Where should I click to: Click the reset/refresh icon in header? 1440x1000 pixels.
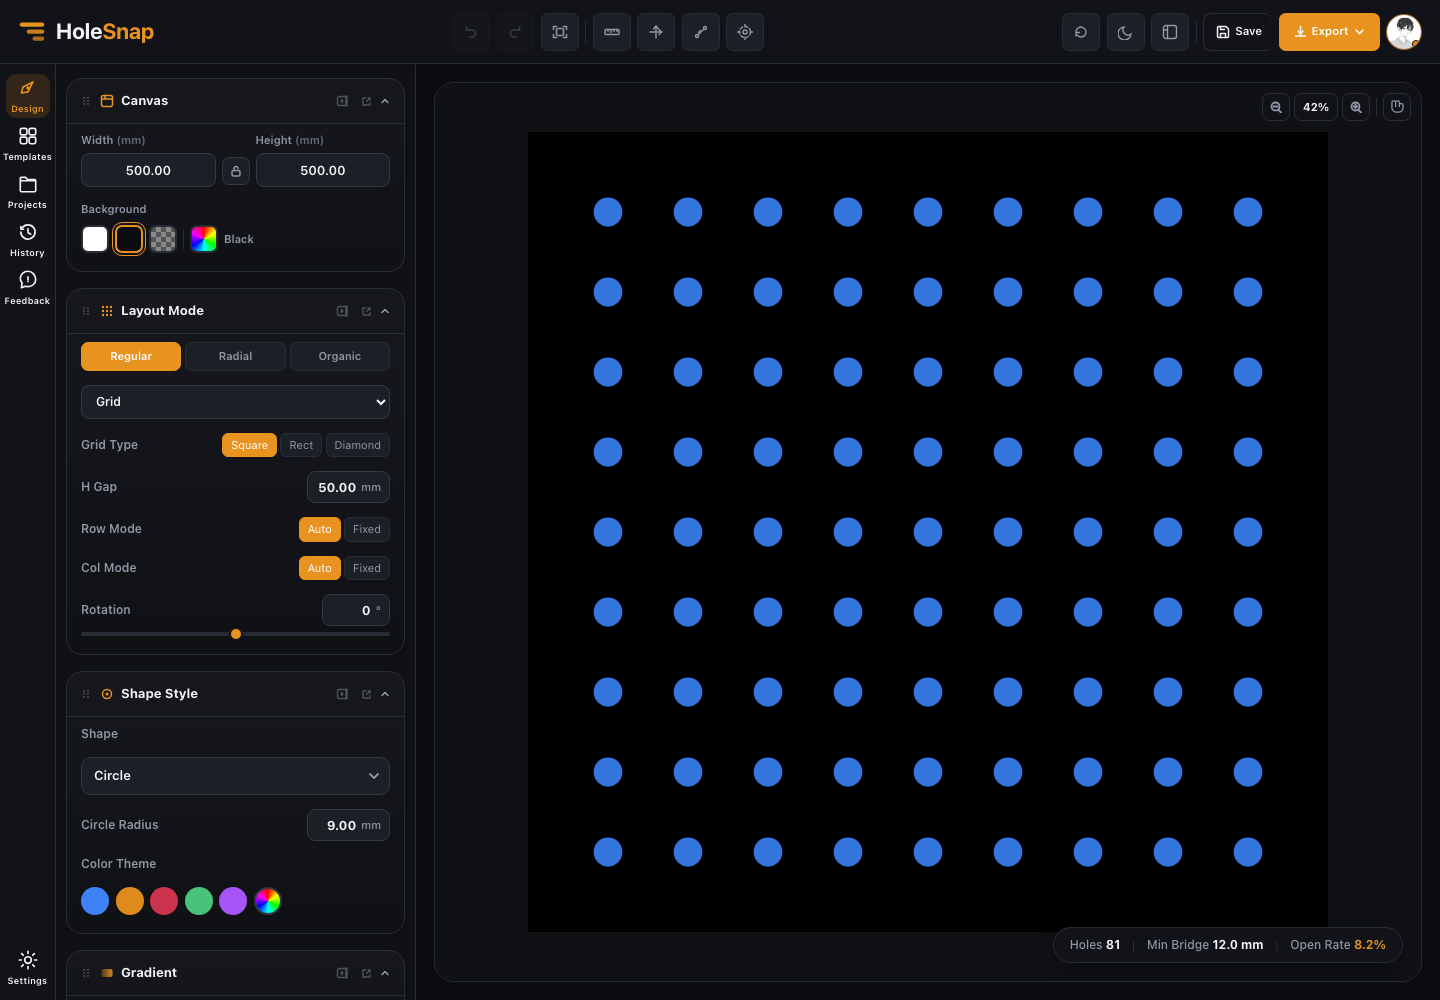[1081, 32]
